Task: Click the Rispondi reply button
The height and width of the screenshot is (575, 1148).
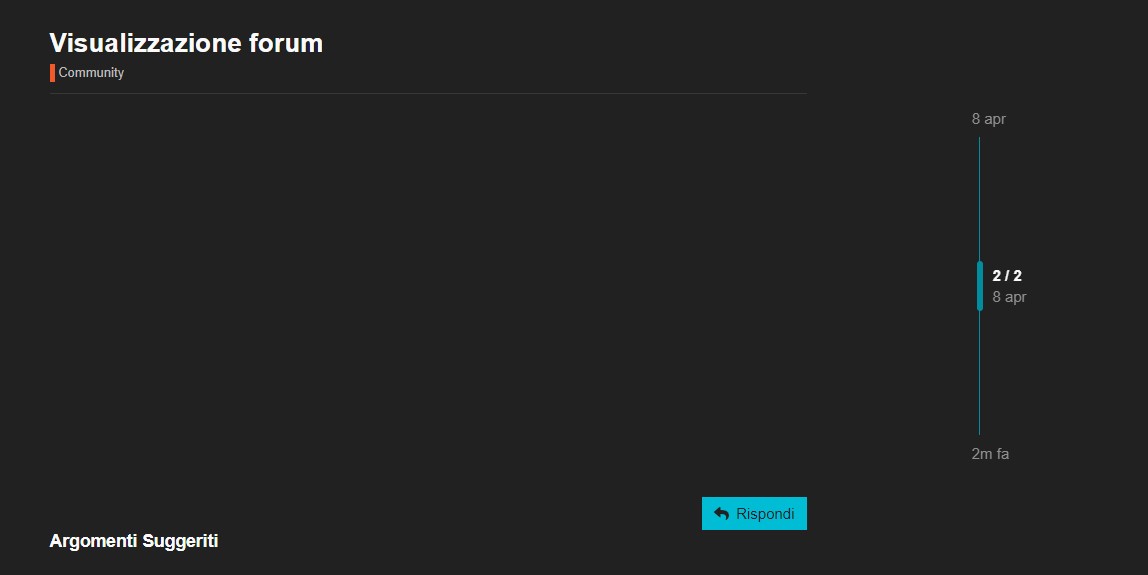Action: pos(754,513)
